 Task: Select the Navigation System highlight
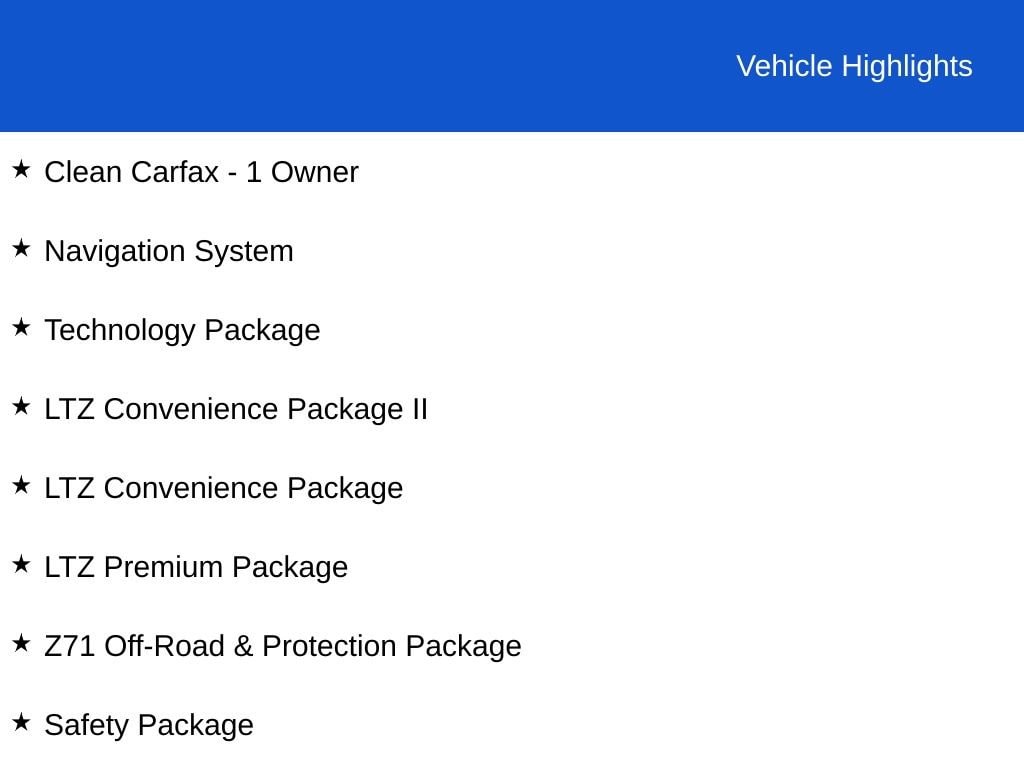[169, 252]
